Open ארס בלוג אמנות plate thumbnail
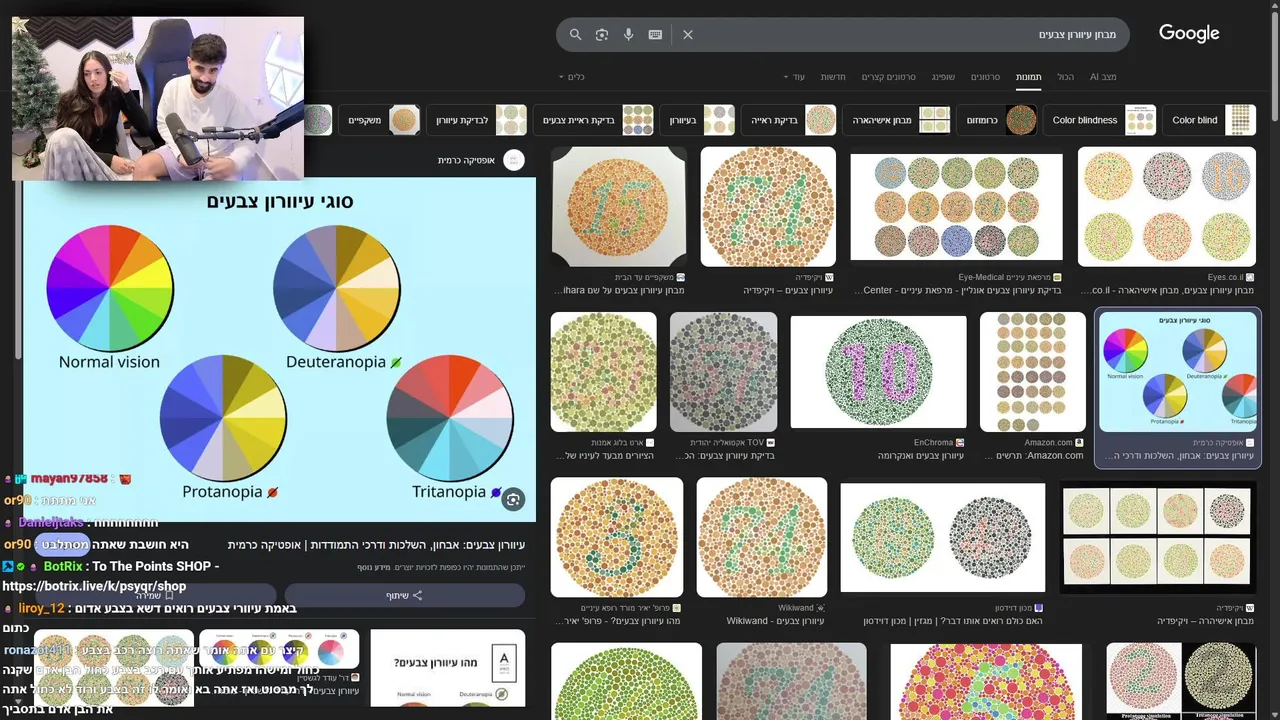This screenshot has width=1280, height=720. [603, 372]
